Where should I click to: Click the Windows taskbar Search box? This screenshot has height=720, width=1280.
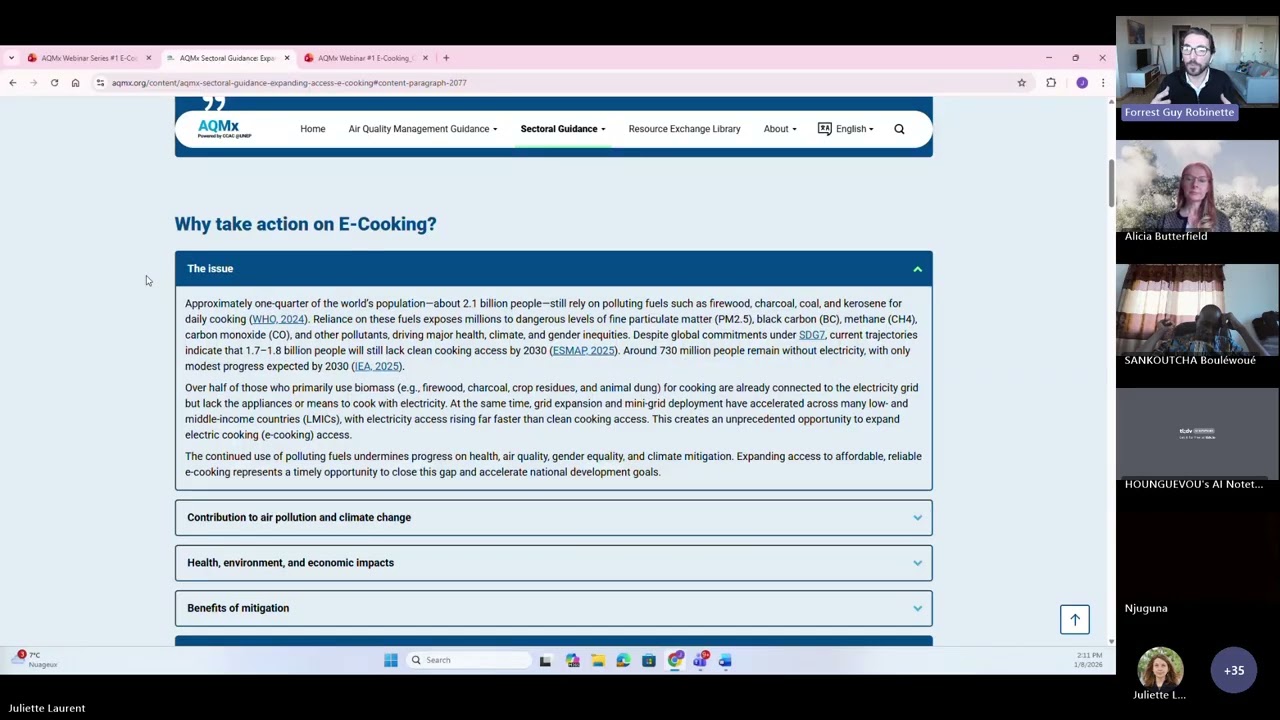point(468,660)
